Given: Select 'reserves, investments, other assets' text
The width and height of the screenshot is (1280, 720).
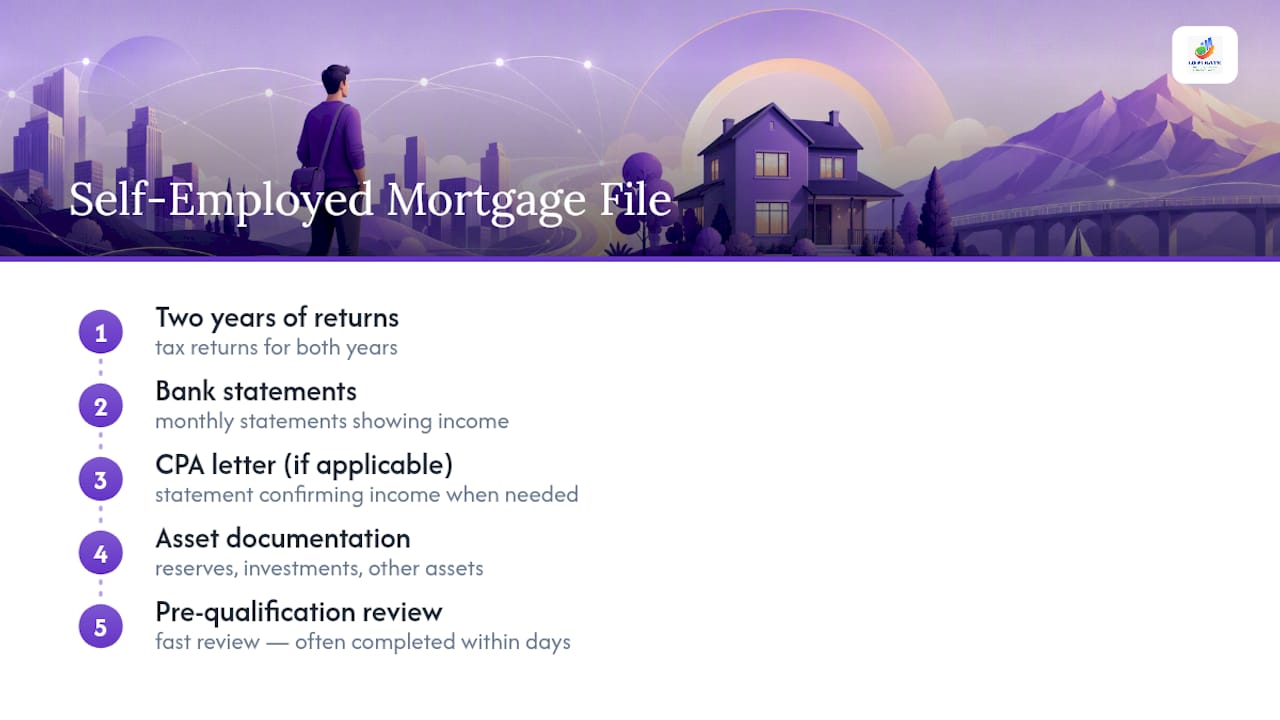Looking at the screenshot, I should [319, 569].
